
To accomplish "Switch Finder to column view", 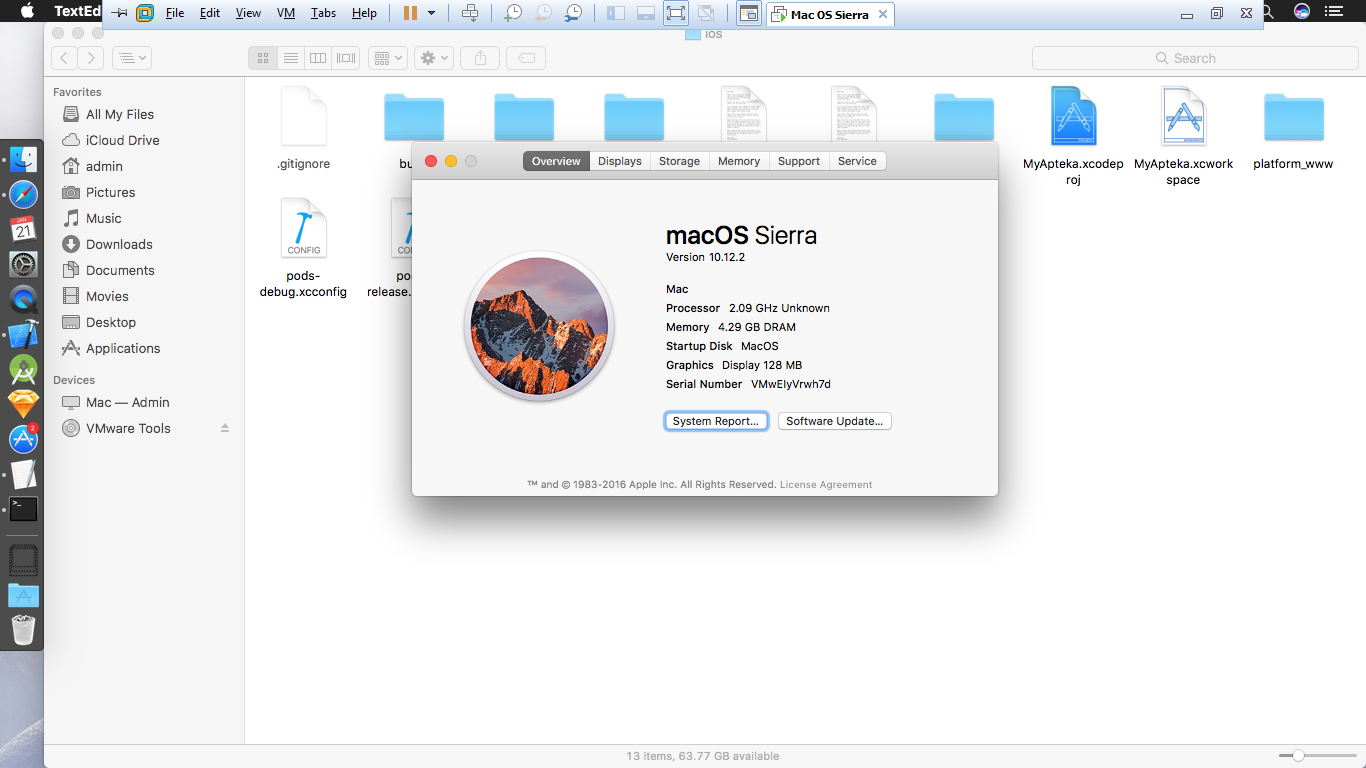I will click(319, 58).
